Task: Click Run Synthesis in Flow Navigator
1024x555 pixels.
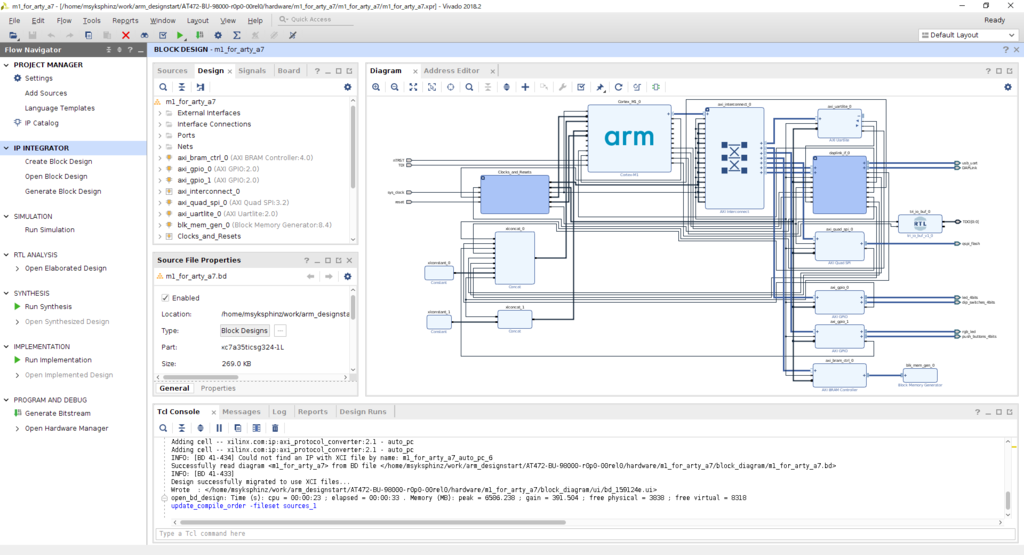Action: (x=48, y=306)
